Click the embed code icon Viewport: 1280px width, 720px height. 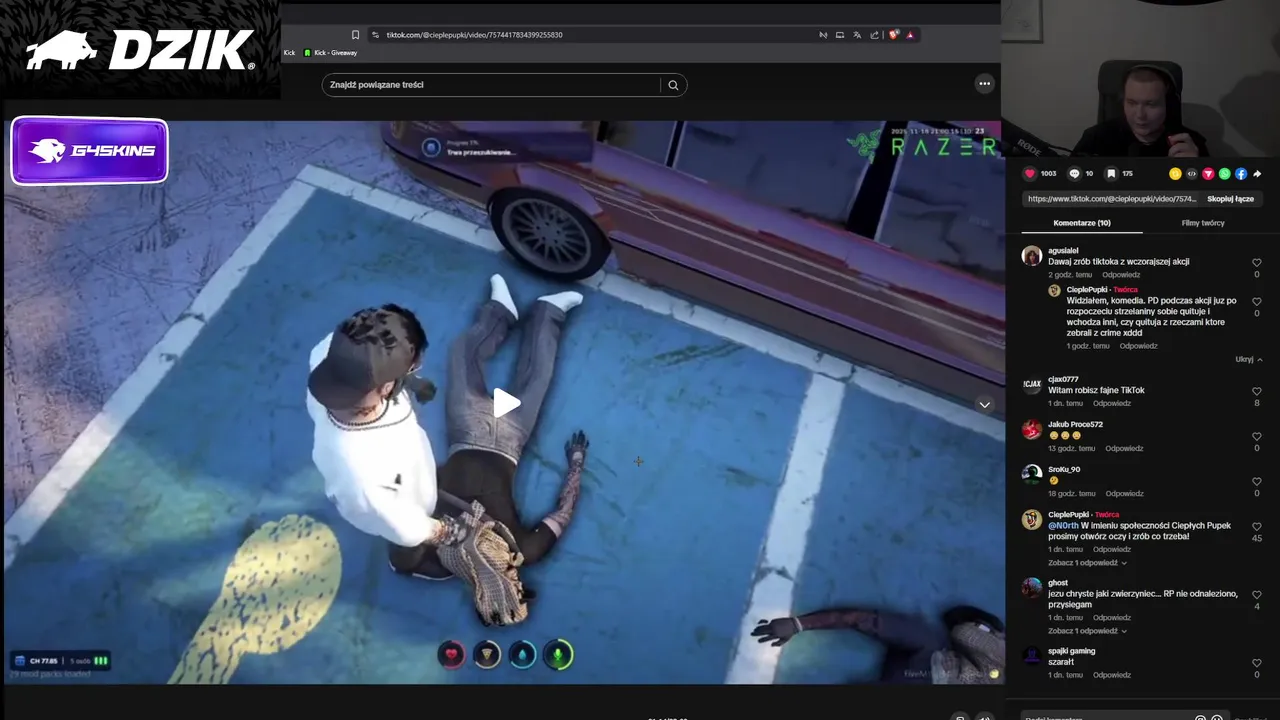click(1191, 174)
